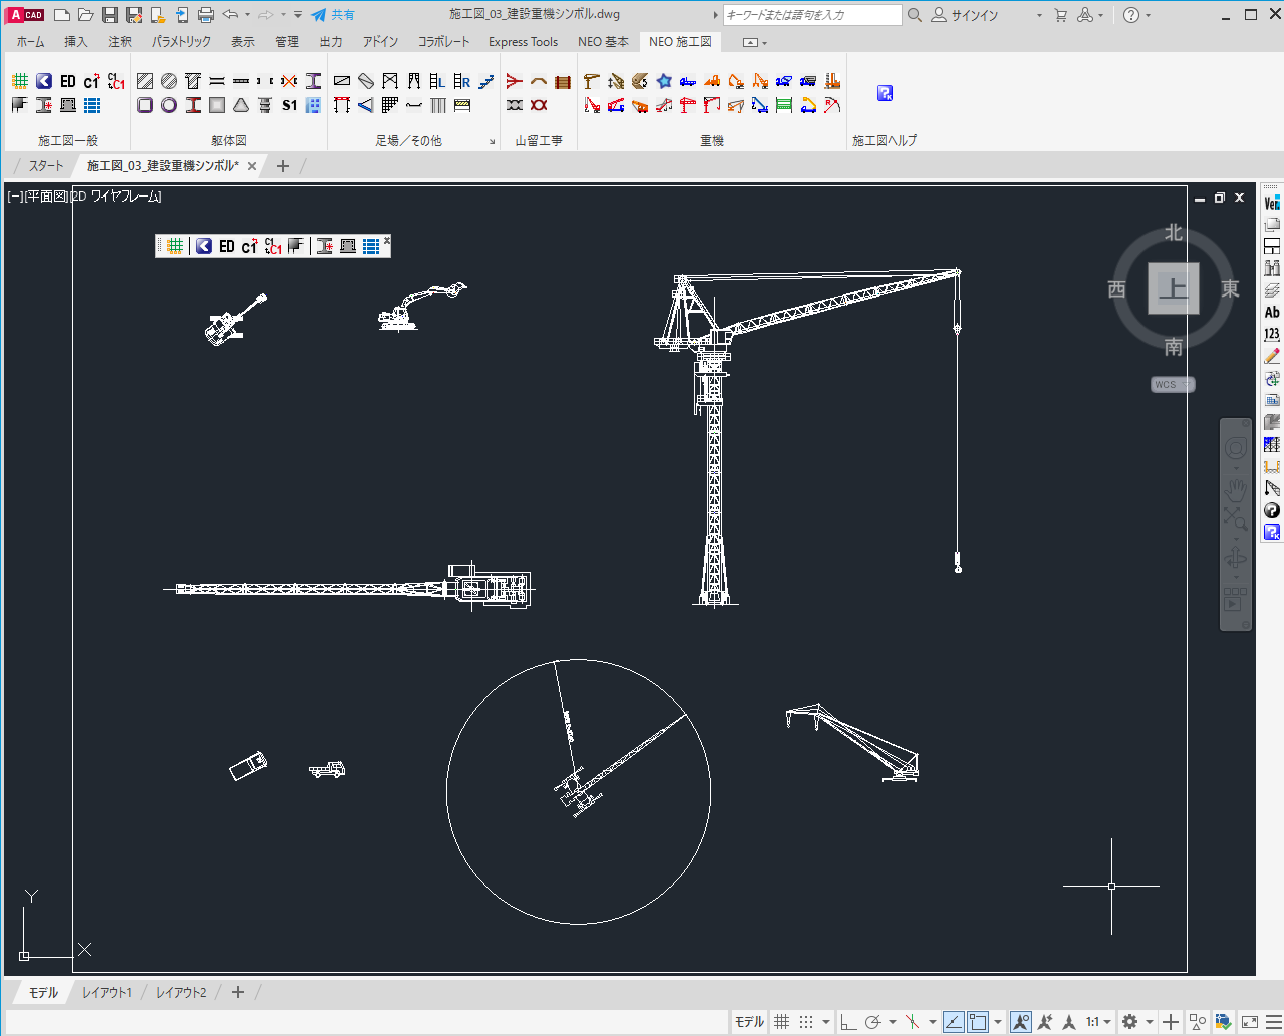This screenshot has height=1036, width=1284.
Task: Click the サインイン sign-in button
Action: point(973,15)
